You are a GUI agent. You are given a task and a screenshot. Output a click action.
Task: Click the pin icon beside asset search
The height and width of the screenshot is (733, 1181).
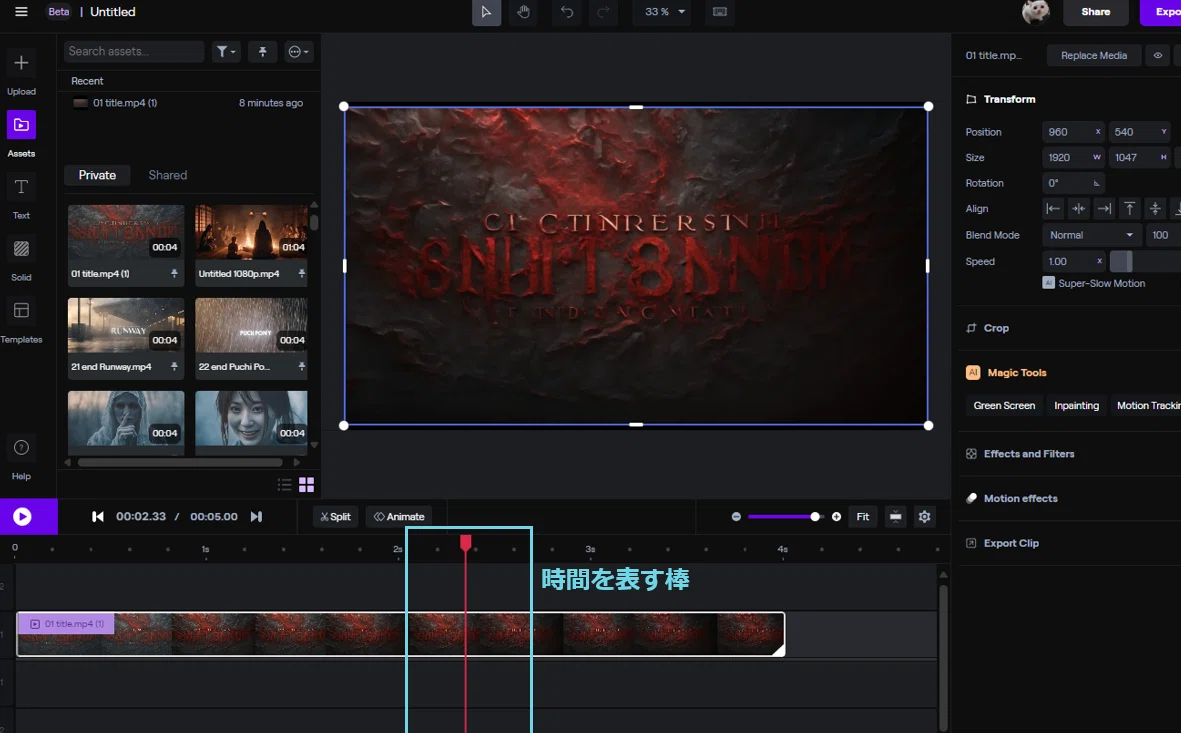(x=262, y=51)
